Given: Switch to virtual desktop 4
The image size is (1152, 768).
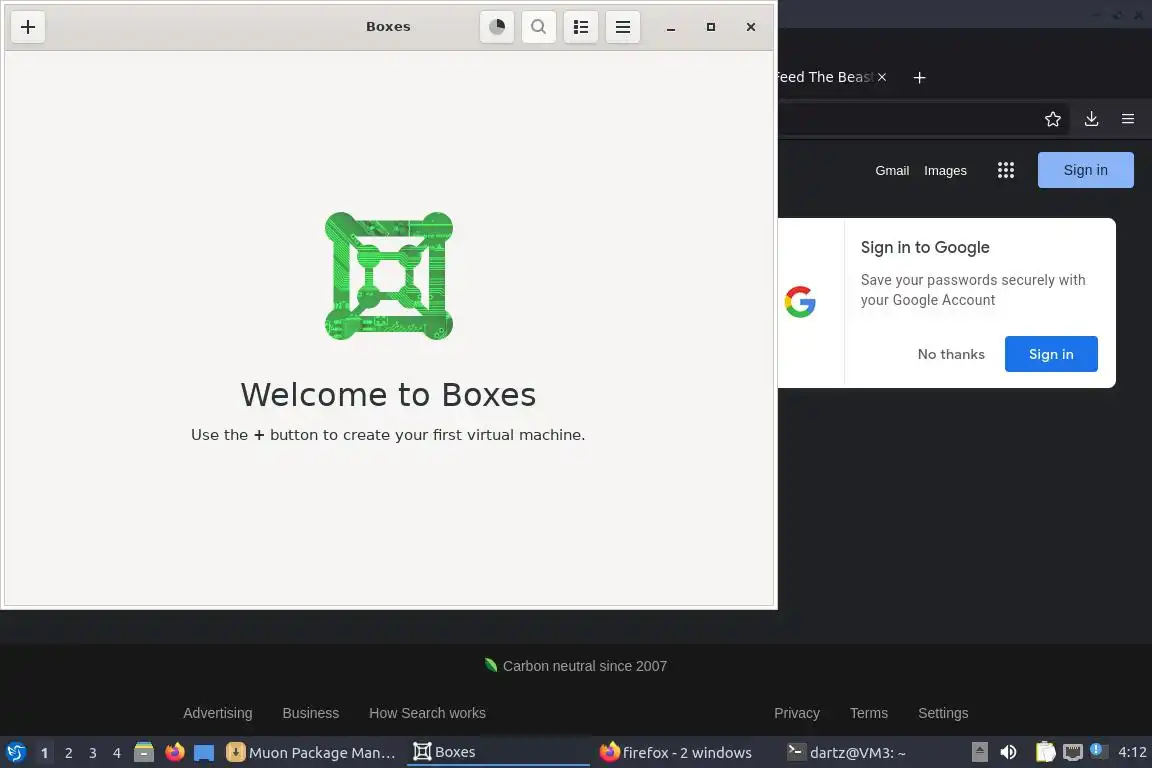Looking at the screenshot, I should pos(117,753).
